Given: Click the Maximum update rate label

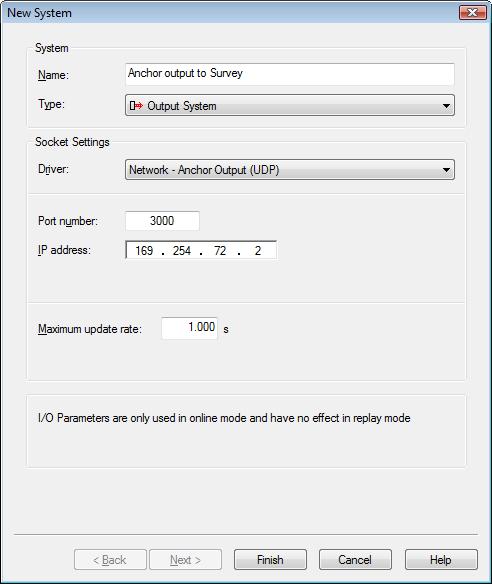Looking at the screenshot, I should click(90, 329).
